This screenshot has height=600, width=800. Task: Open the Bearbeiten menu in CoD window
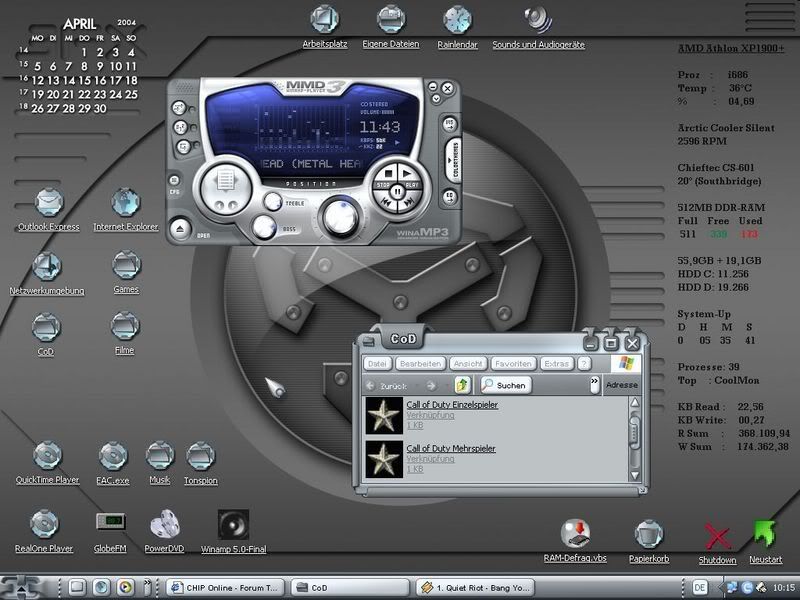point(420,364)
